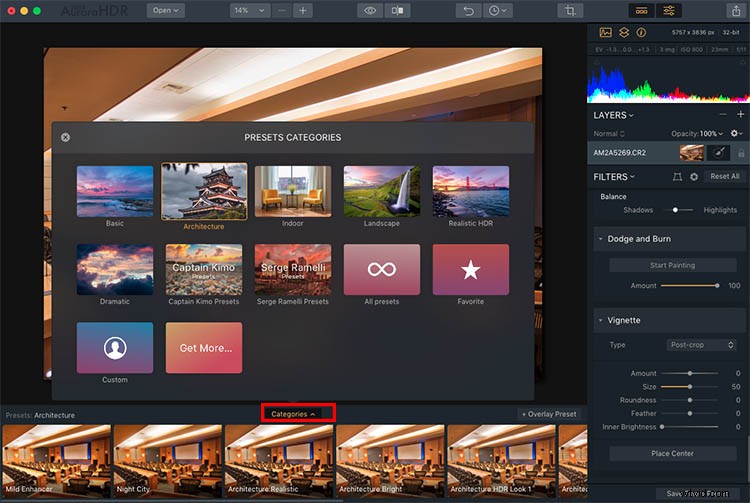Toggle the quick preview eye icon
This screenshot has height=503, width=750.
click(370, 11)
